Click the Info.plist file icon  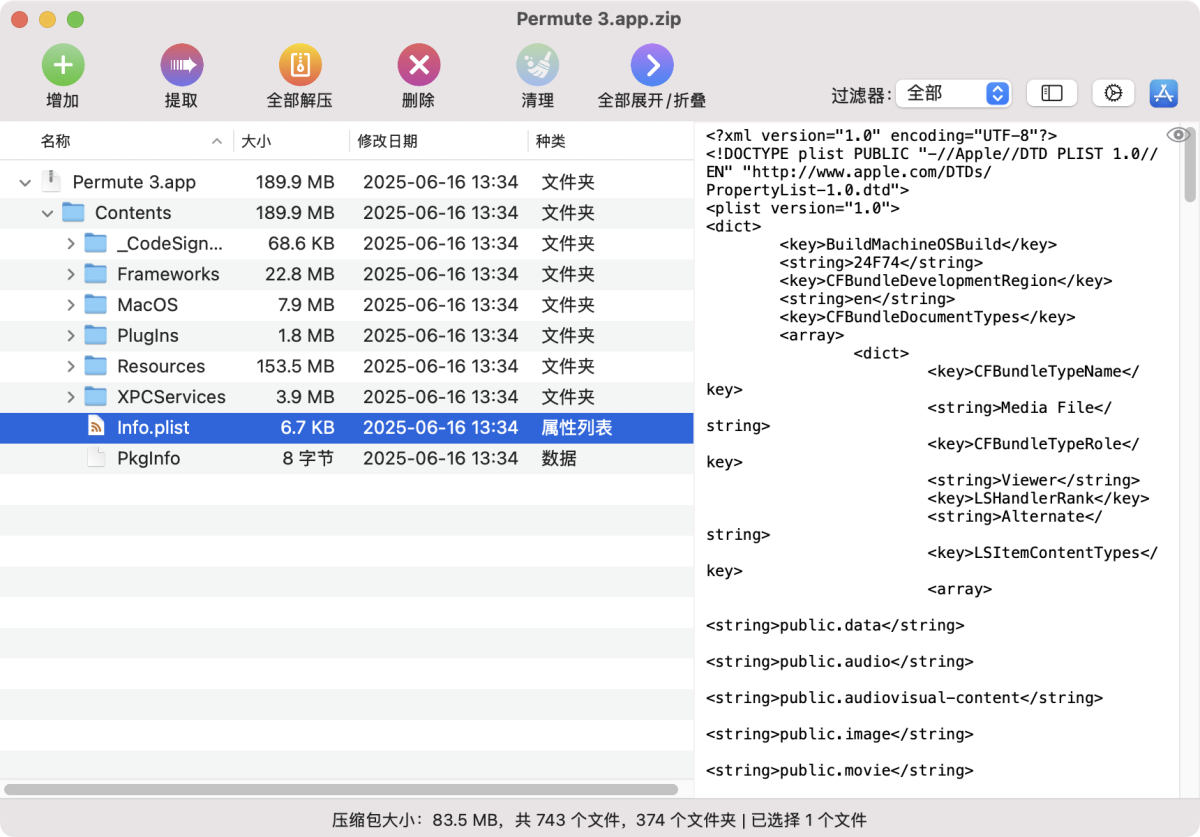[x=96, y=427]
